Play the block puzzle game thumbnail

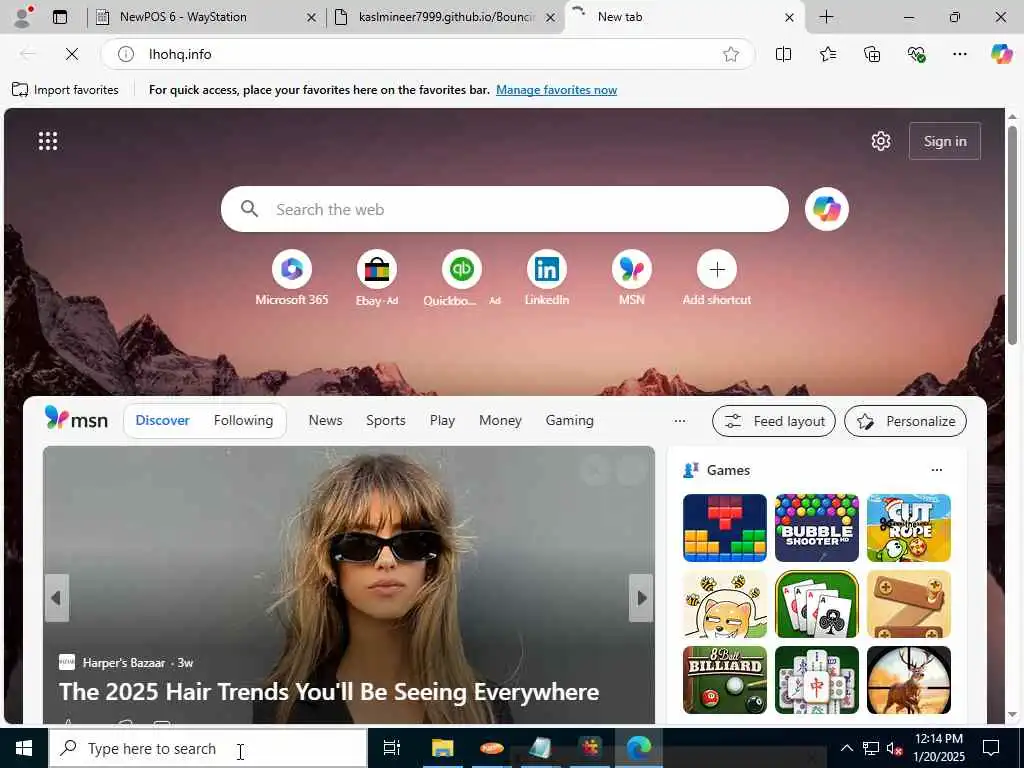[x=725, y=528]
